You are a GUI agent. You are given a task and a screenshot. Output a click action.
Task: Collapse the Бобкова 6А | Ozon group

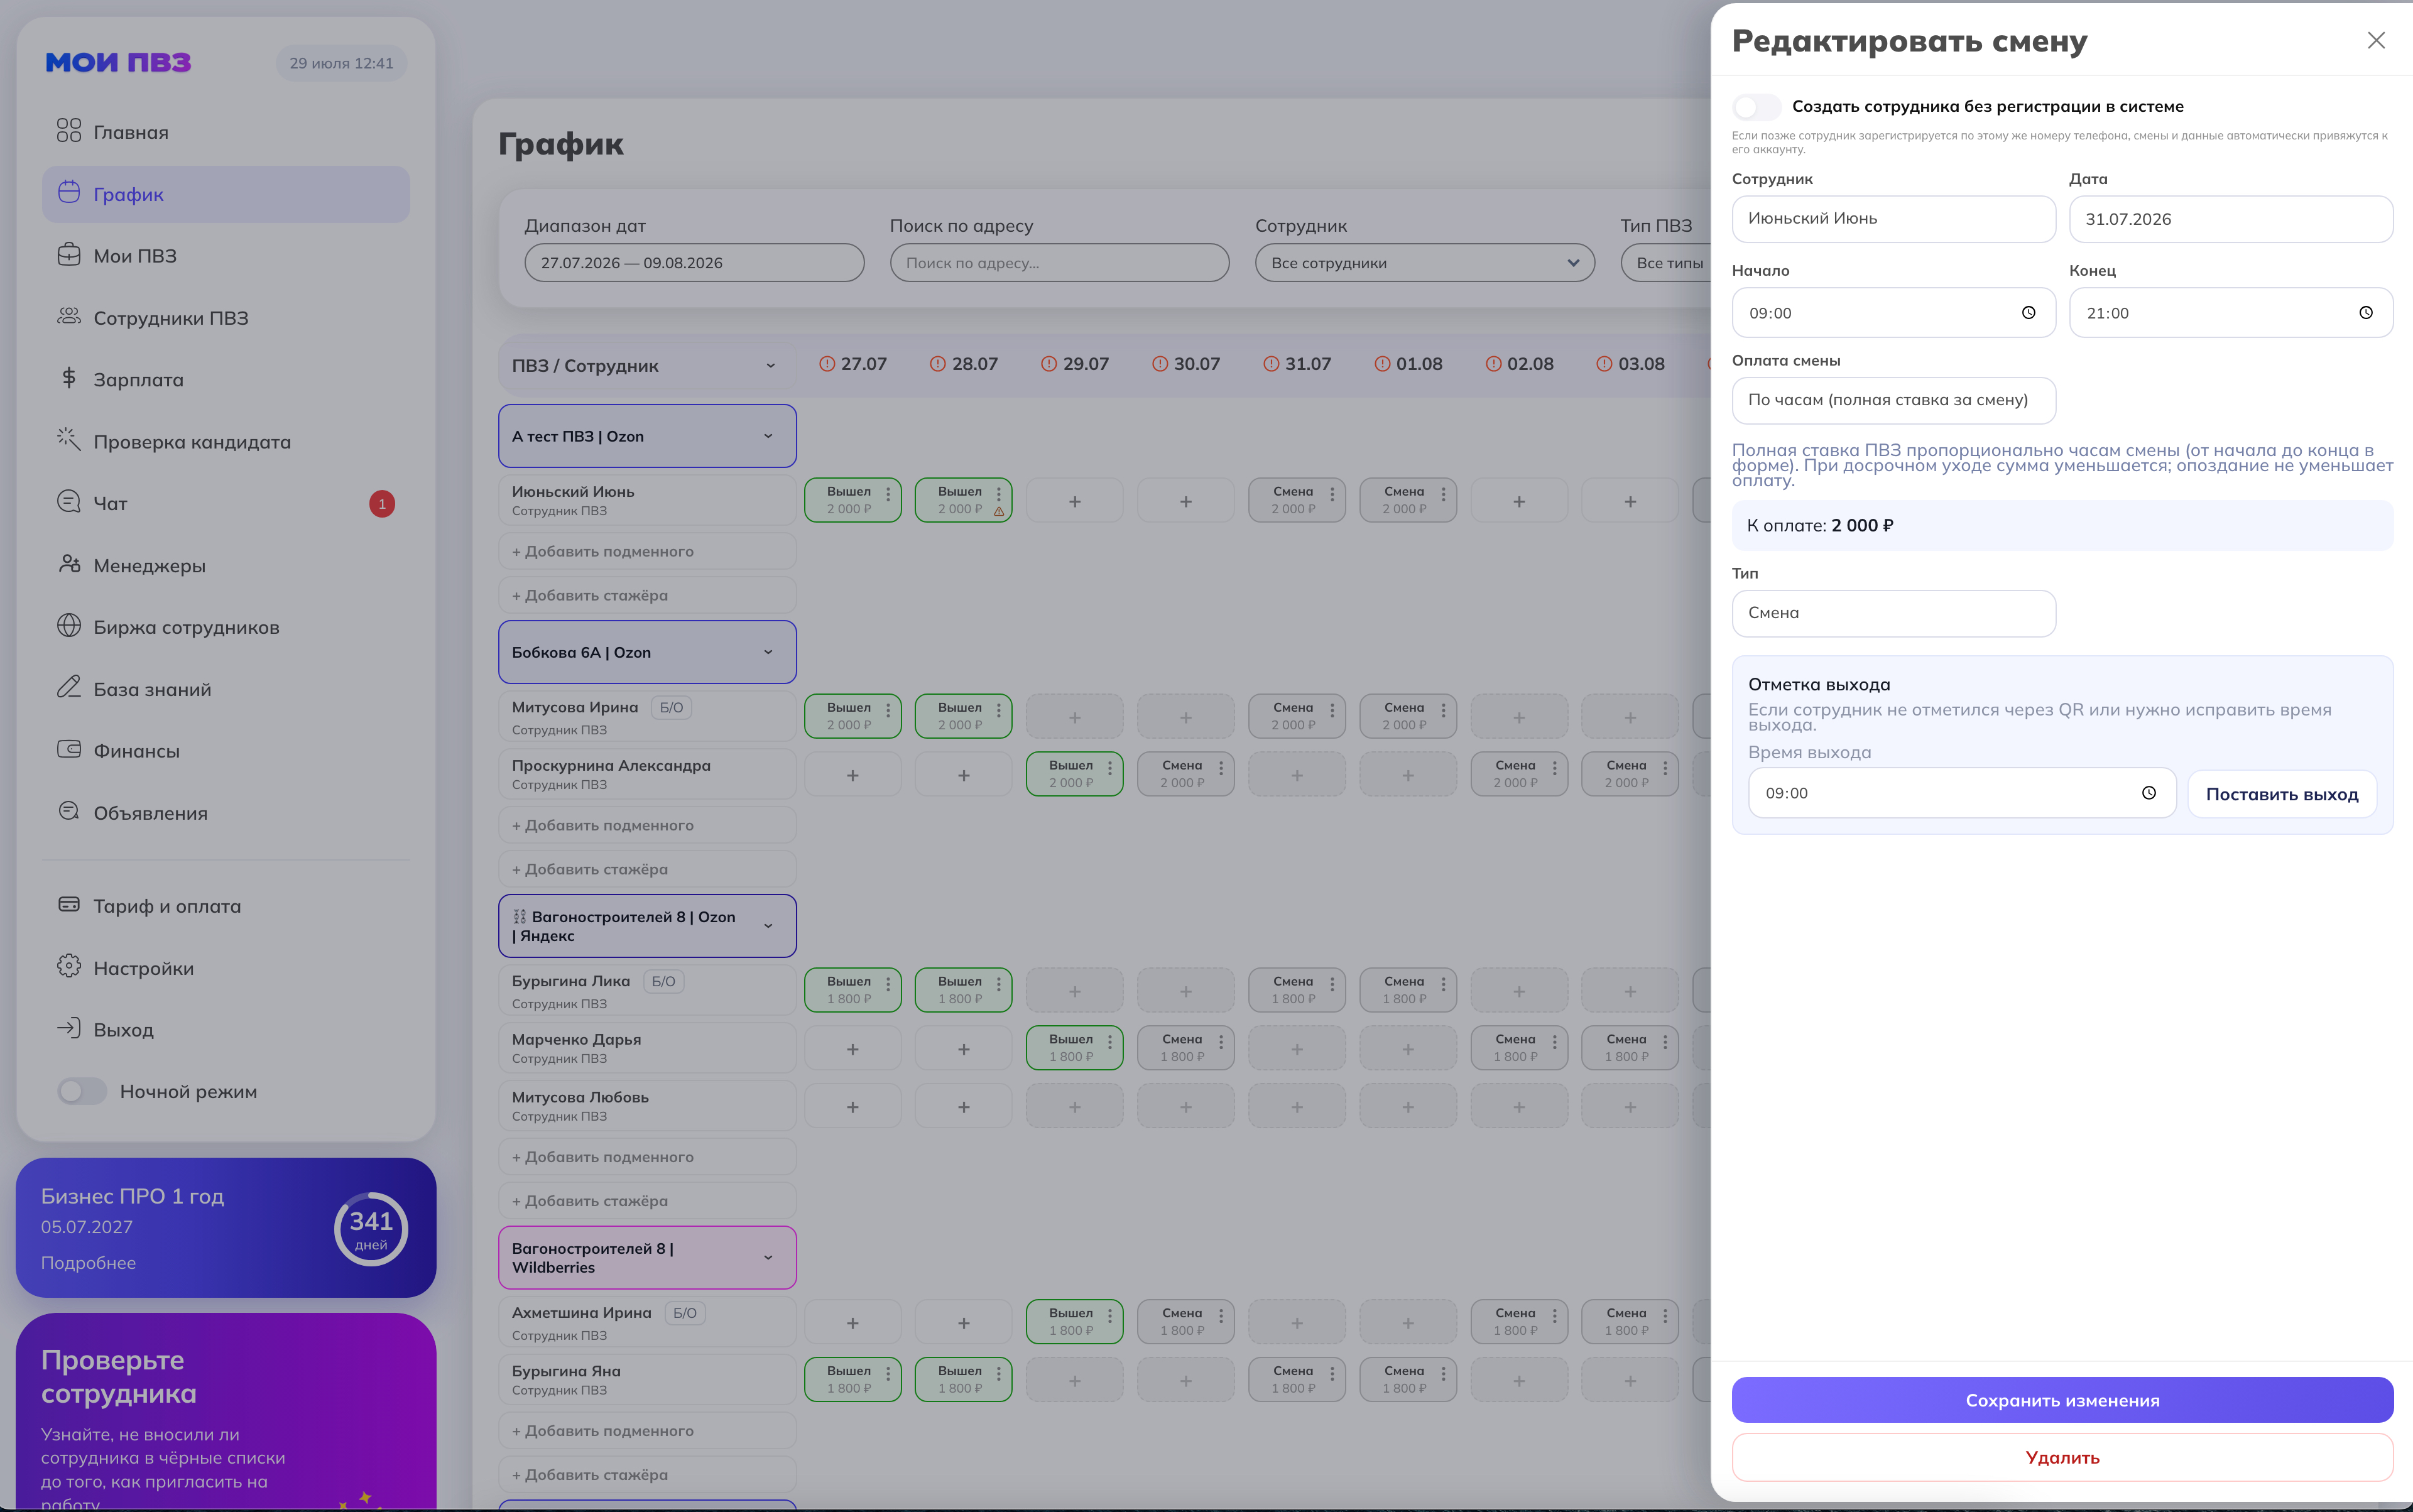768,652
